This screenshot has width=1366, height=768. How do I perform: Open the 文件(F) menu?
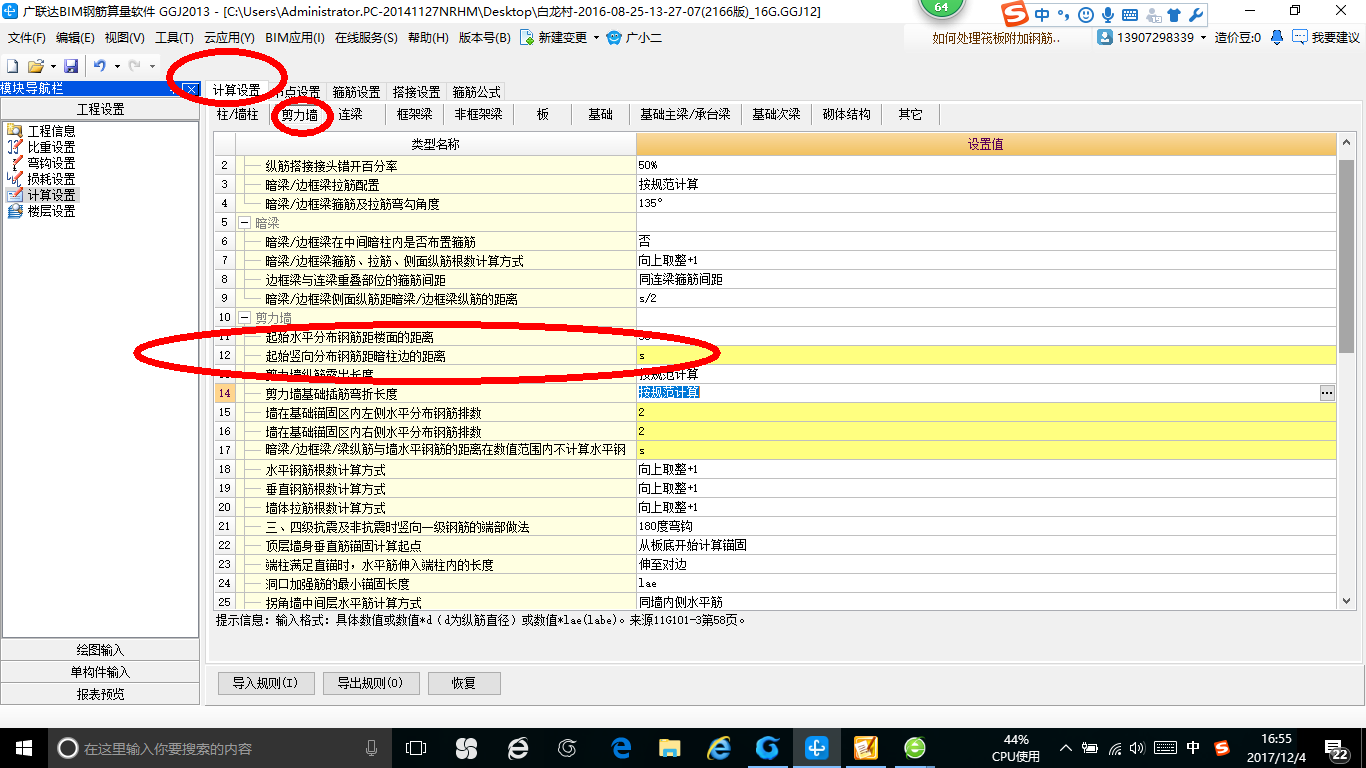pos(27,37)
